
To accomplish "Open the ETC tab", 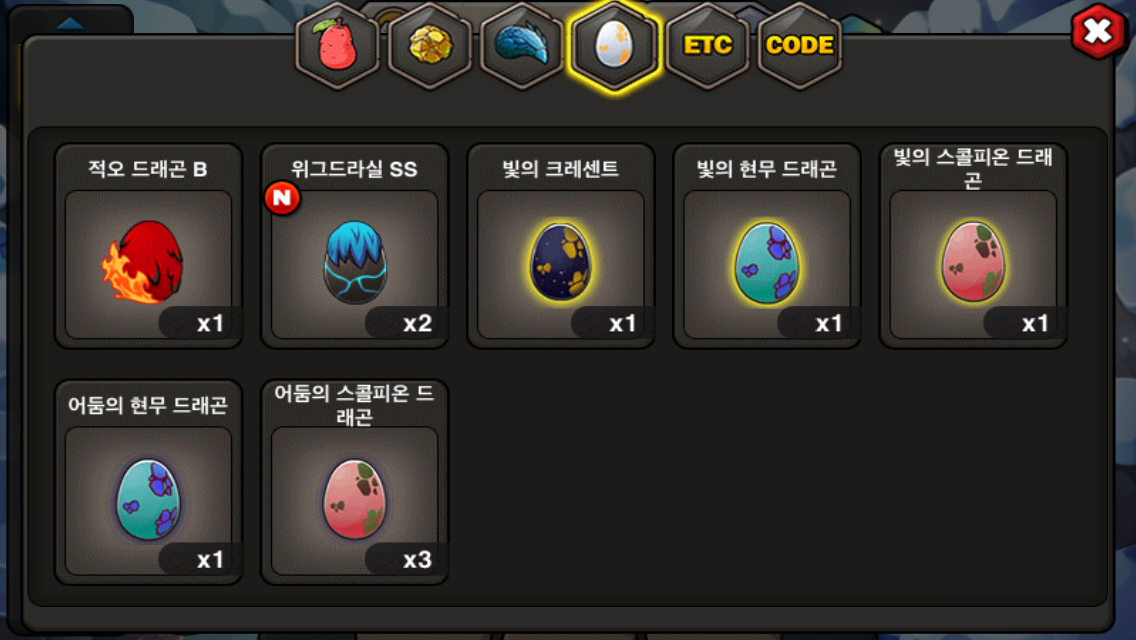I will (707, 46).
